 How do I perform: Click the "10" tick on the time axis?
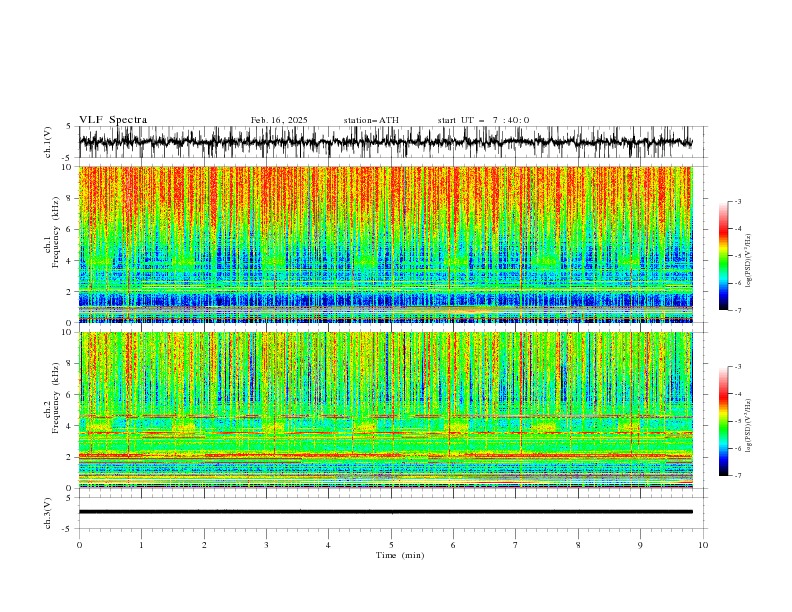click(703, 545)
